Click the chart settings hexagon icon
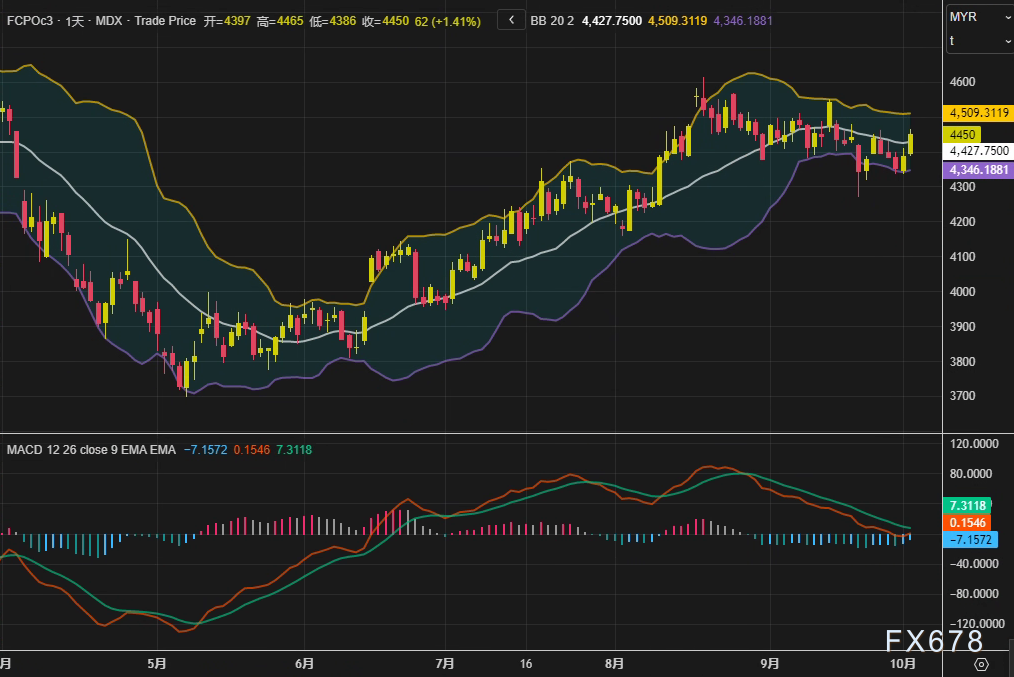The image size is (1014, 677). pos(981,664)
